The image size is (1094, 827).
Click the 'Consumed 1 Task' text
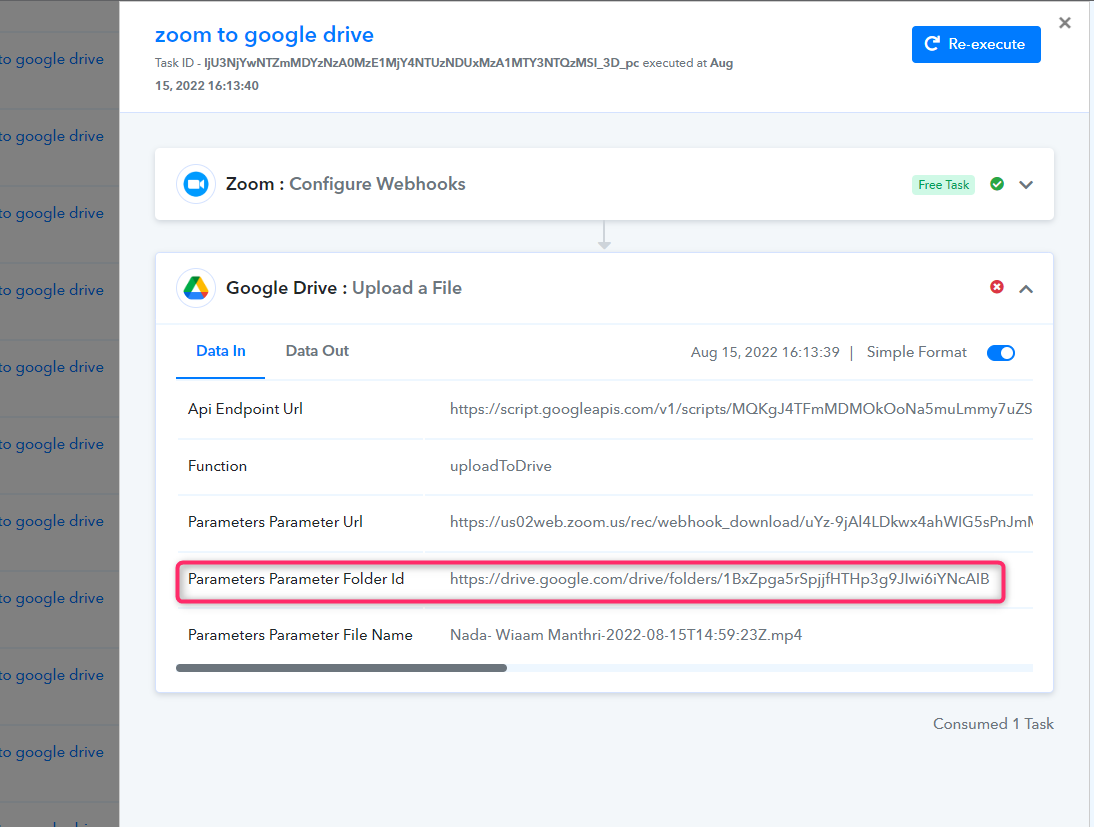tap(994, 724)
